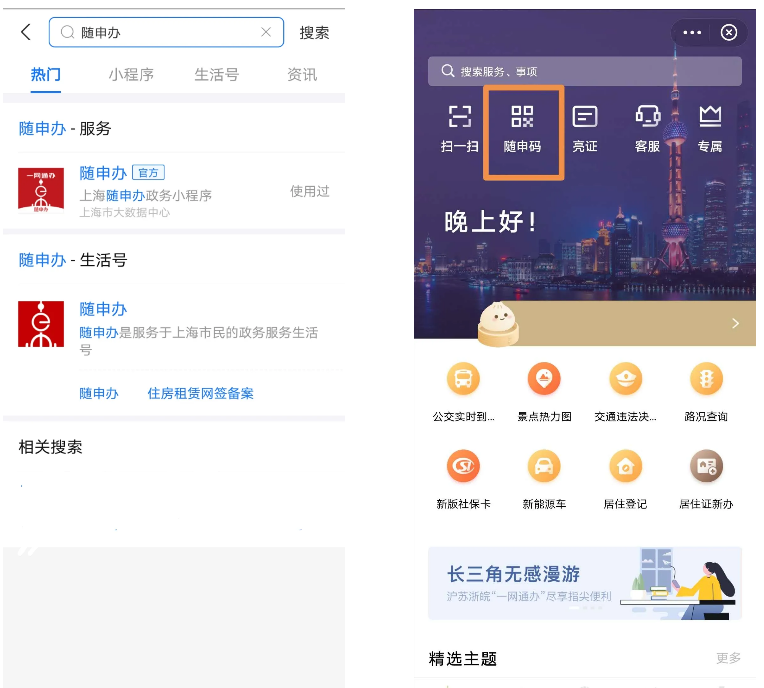Go back using the left arrow

[x=26, y=33]
